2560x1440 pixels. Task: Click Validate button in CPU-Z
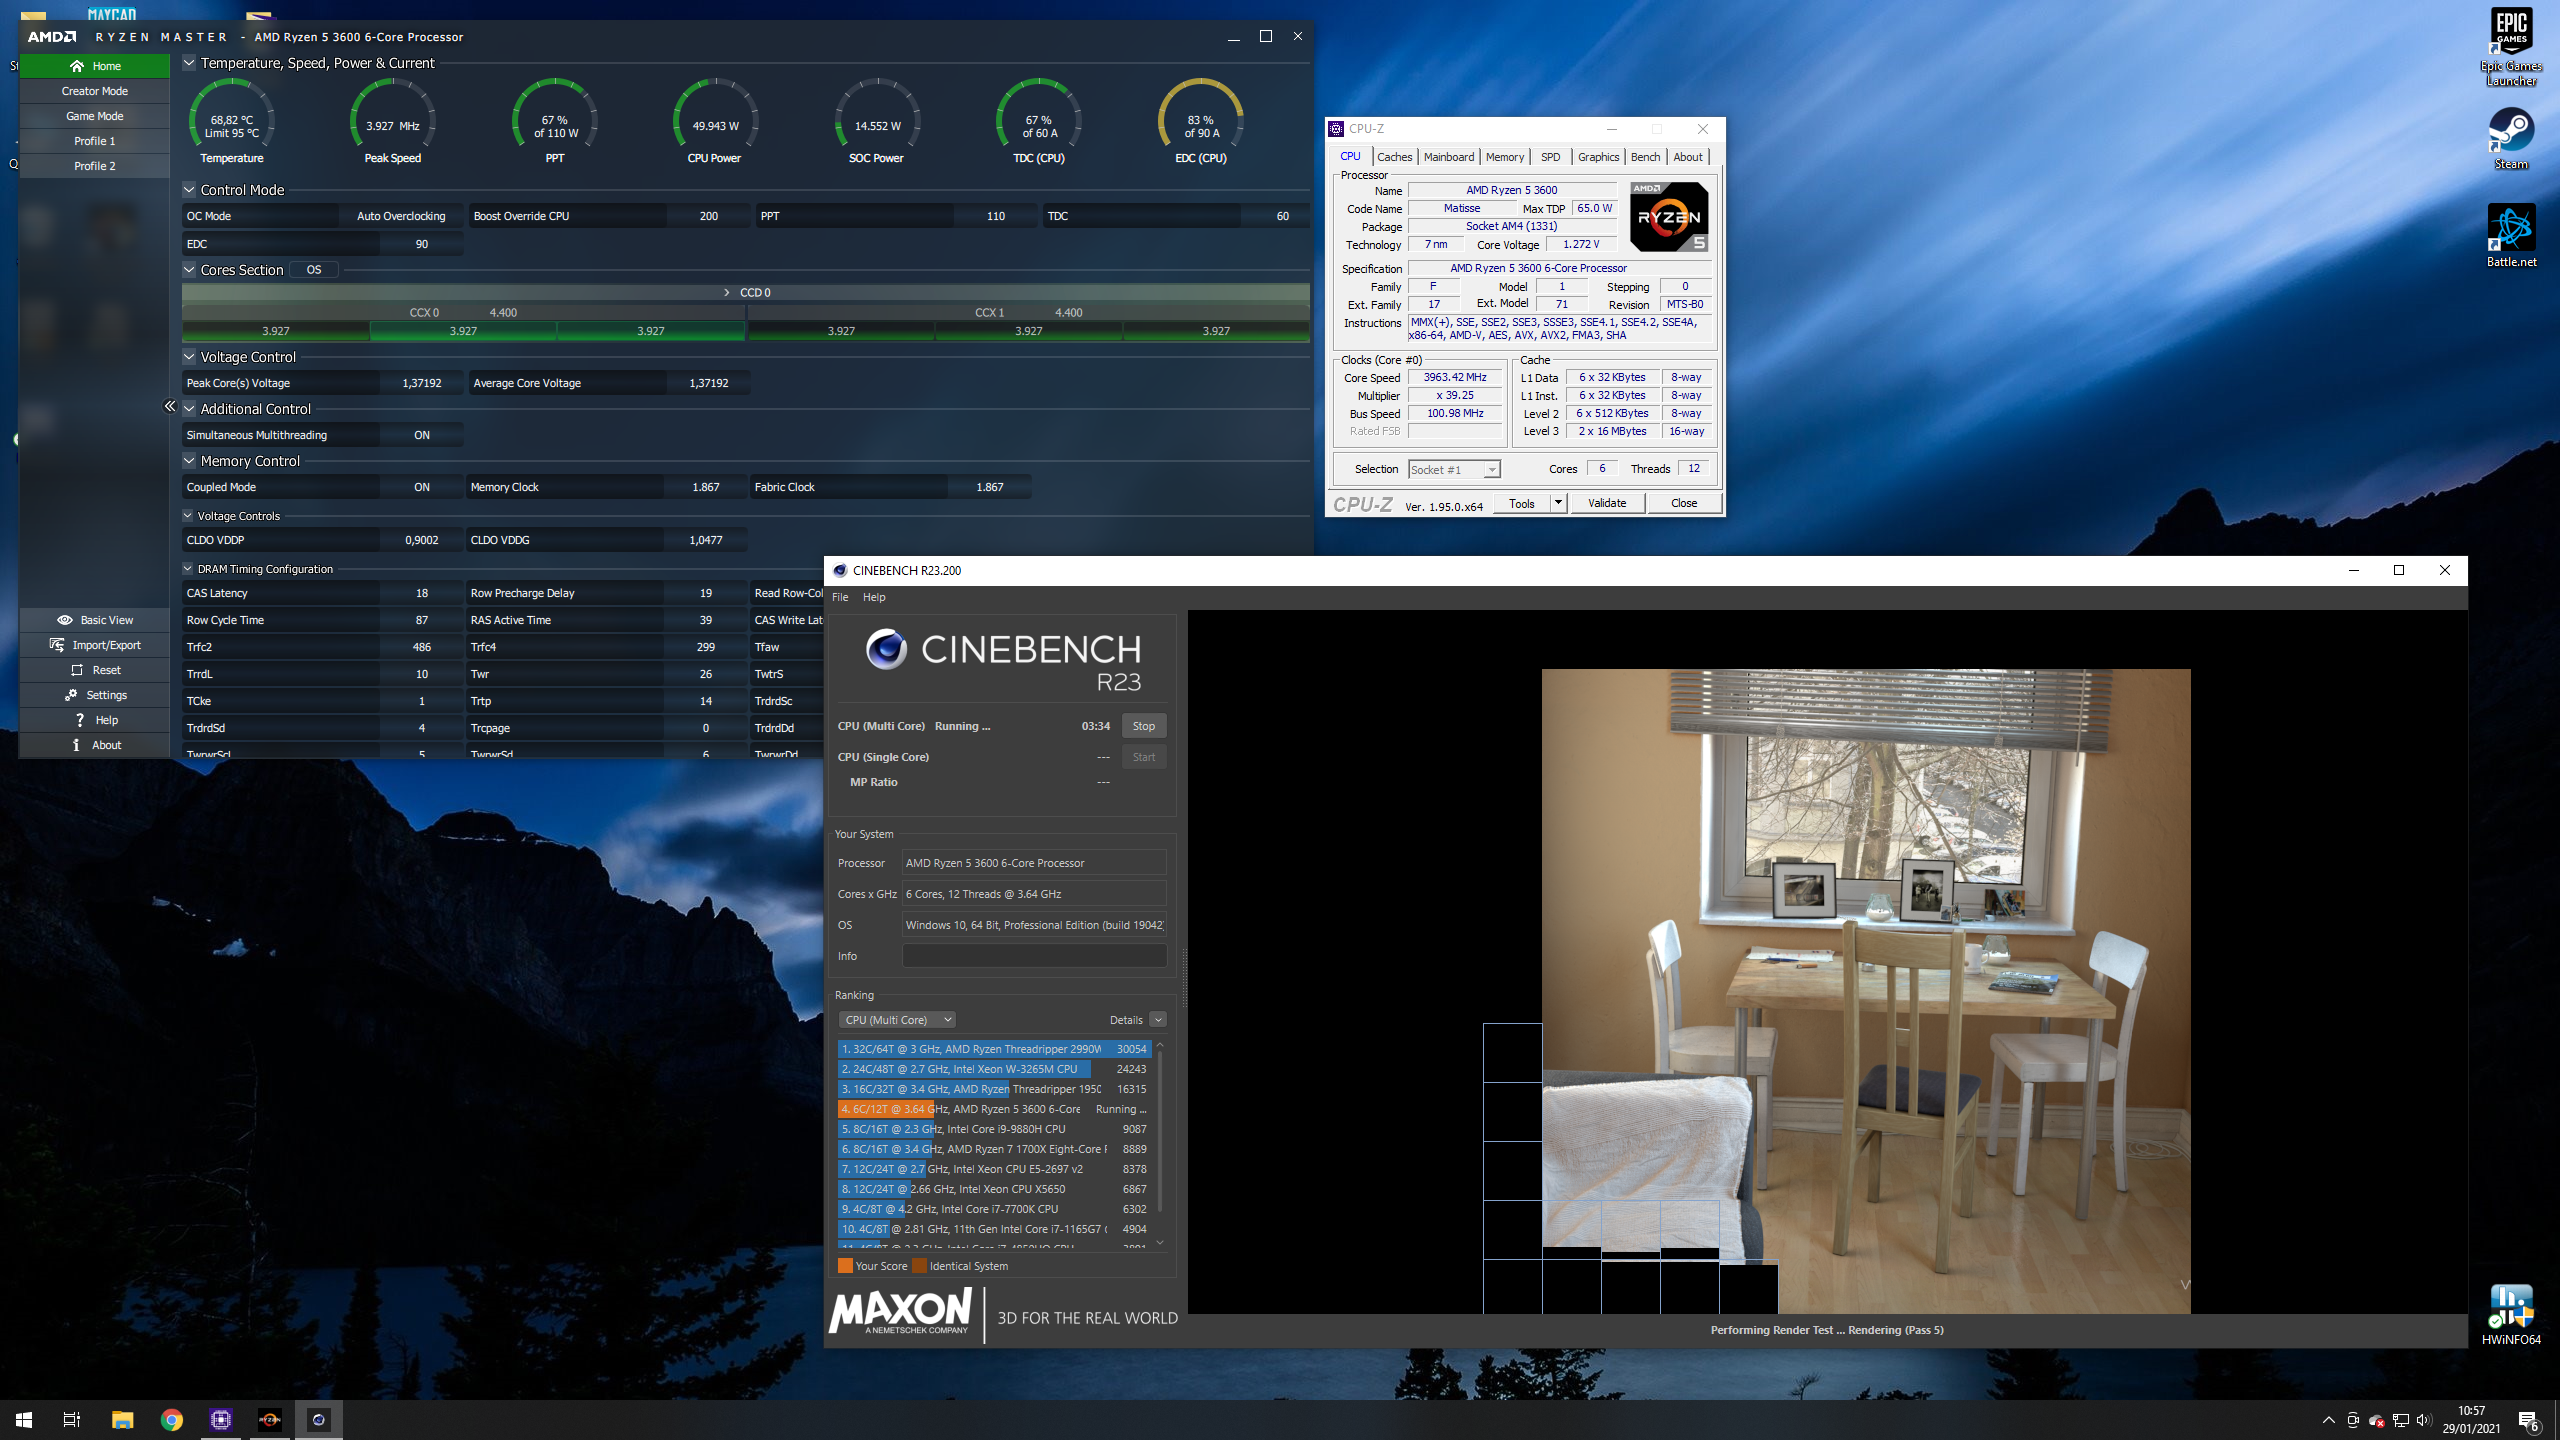click(1606, 503)
